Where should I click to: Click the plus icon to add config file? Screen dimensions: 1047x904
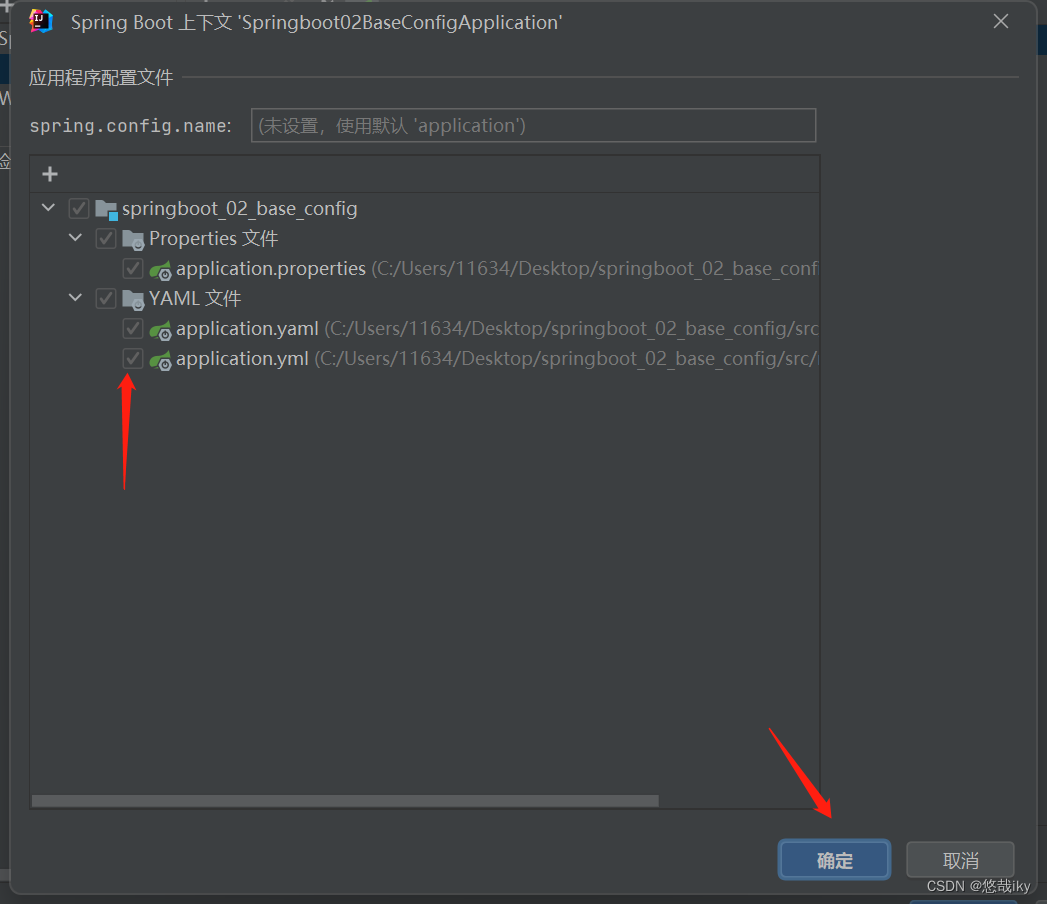[x=50, y=174]
